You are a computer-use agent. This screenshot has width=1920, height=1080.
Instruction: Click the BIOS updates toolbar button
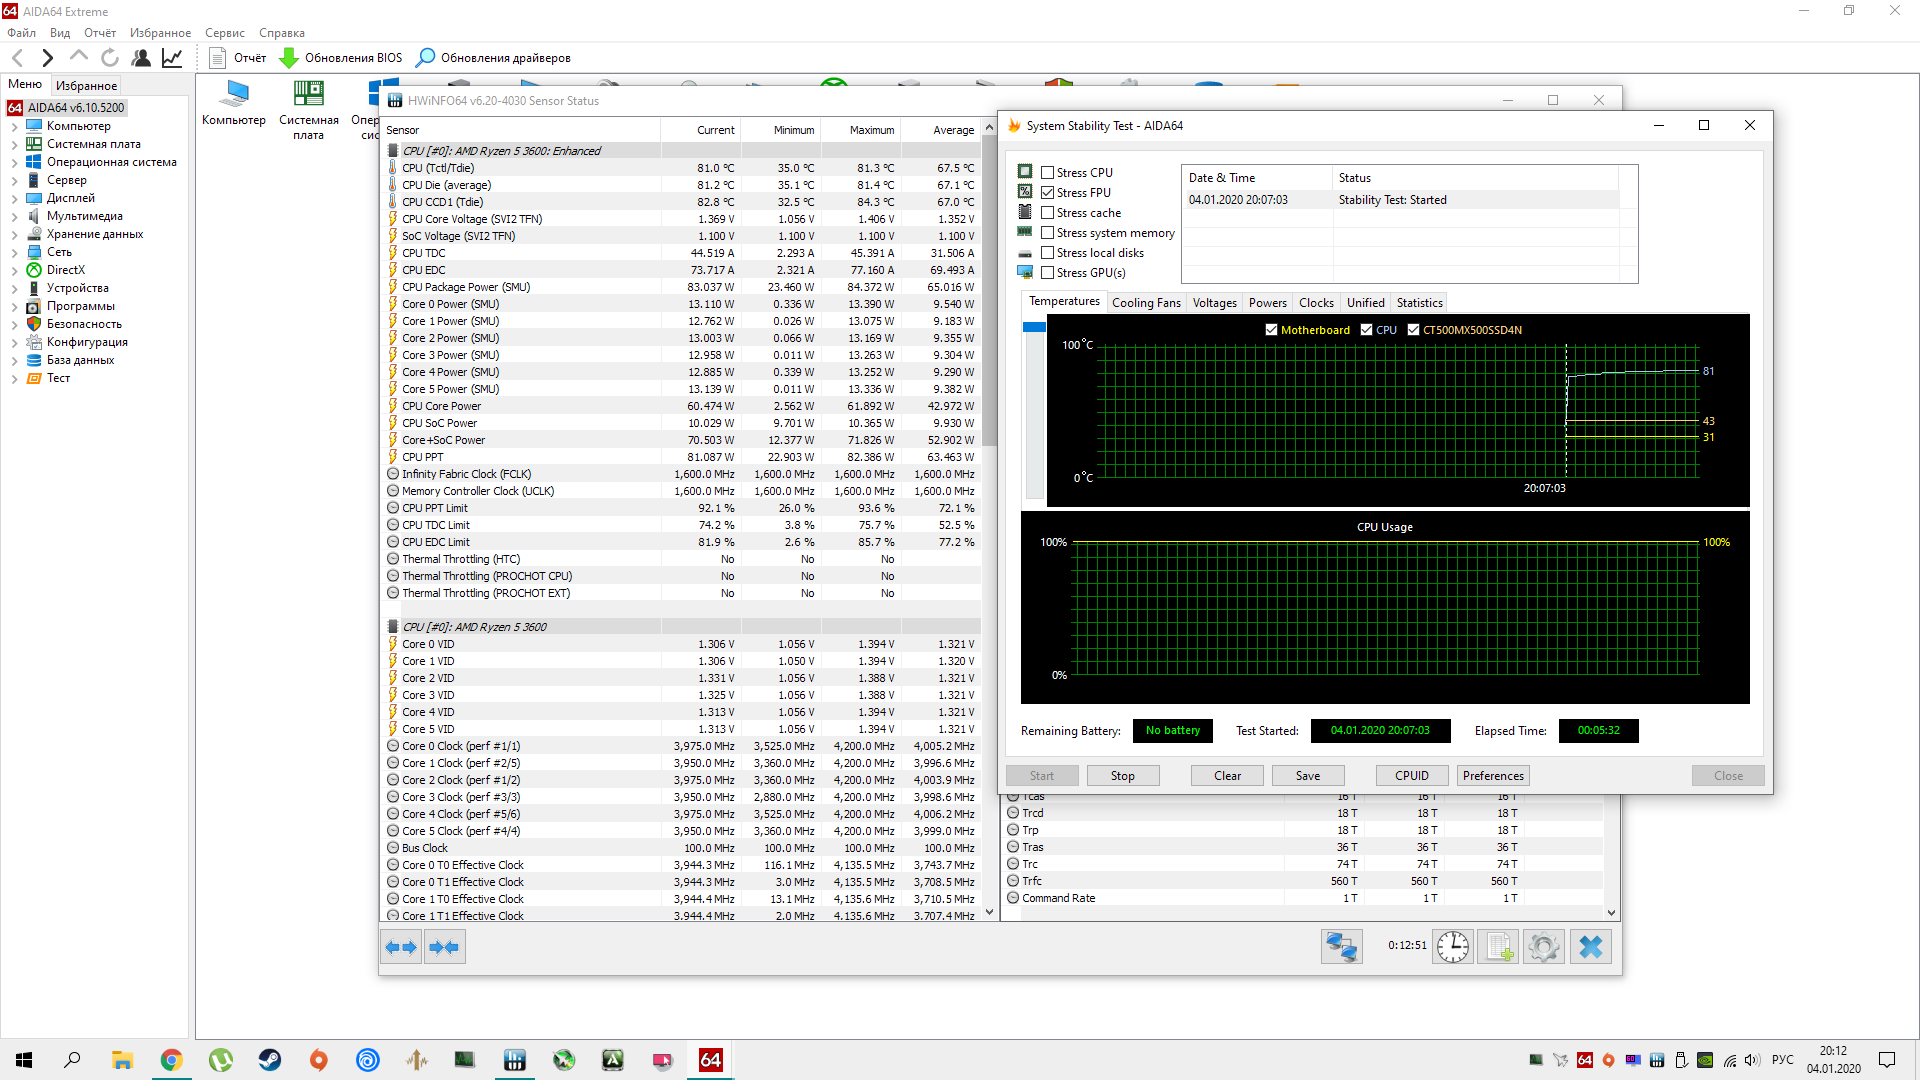pos(341,58)
